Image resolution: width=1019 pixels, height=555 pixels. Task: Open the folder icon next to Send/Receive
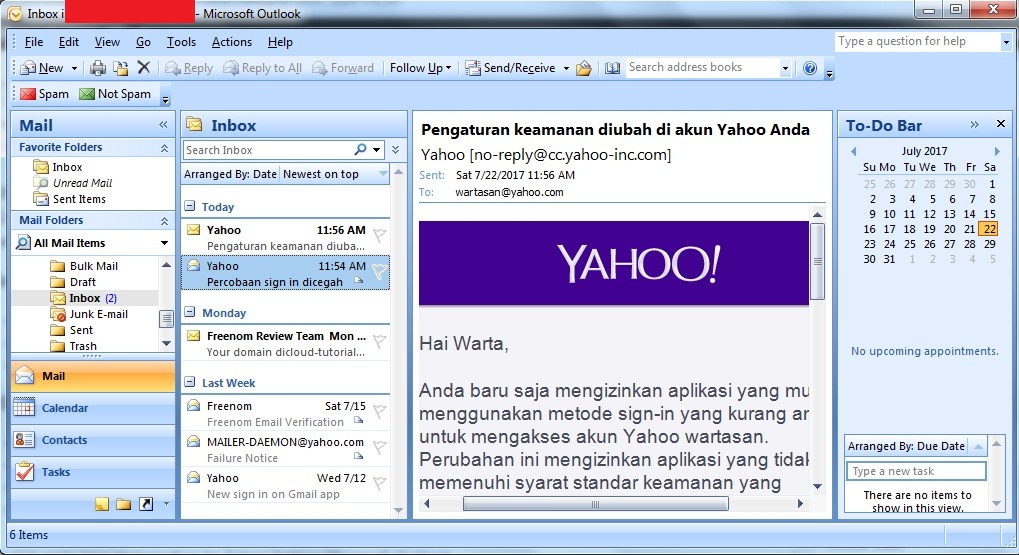tap(584, 68)
